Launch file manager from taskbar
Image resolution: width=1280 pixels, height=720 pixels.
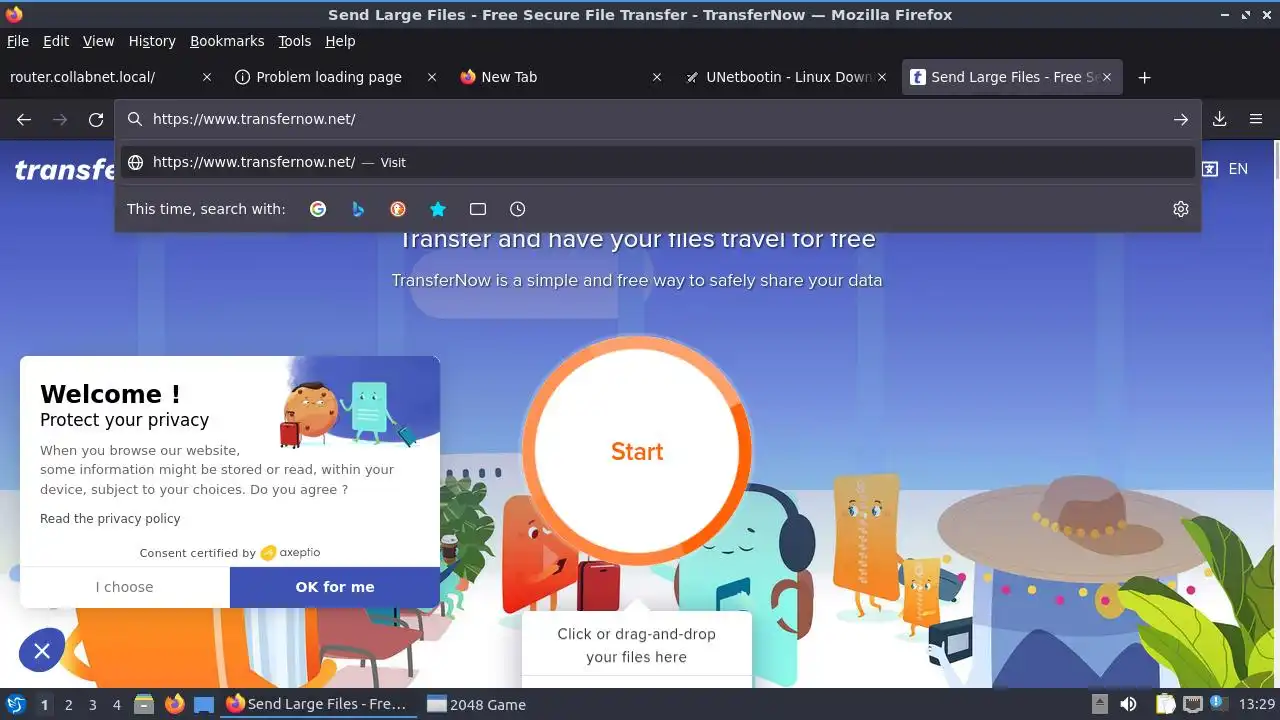tap(144, 704)
